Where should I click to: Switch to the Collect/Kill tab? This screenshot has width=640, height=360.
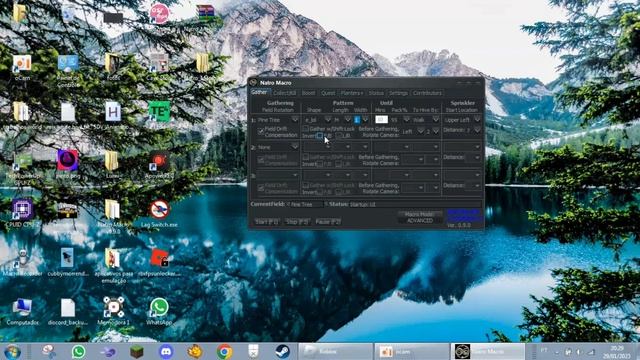[x=284, y=93]
